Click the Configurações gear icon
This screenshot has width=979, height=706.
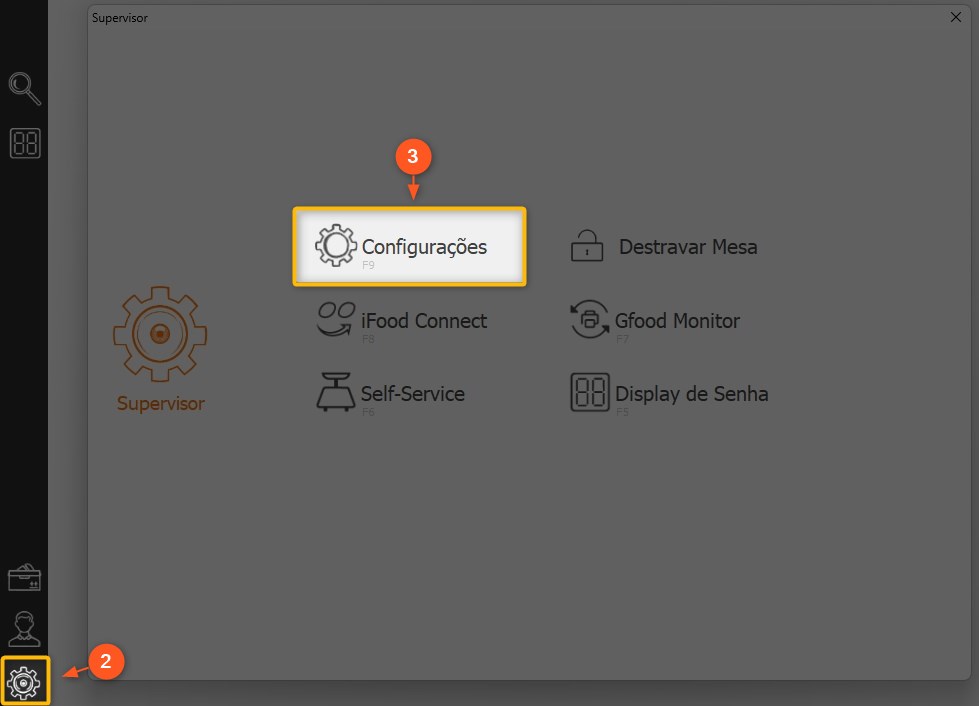tap(335, 246)
